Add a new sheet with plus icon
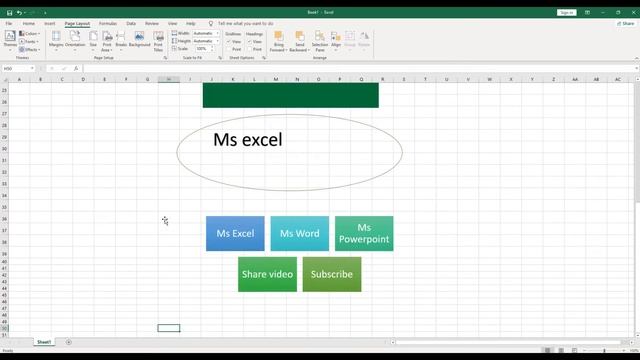 point(69,342)
